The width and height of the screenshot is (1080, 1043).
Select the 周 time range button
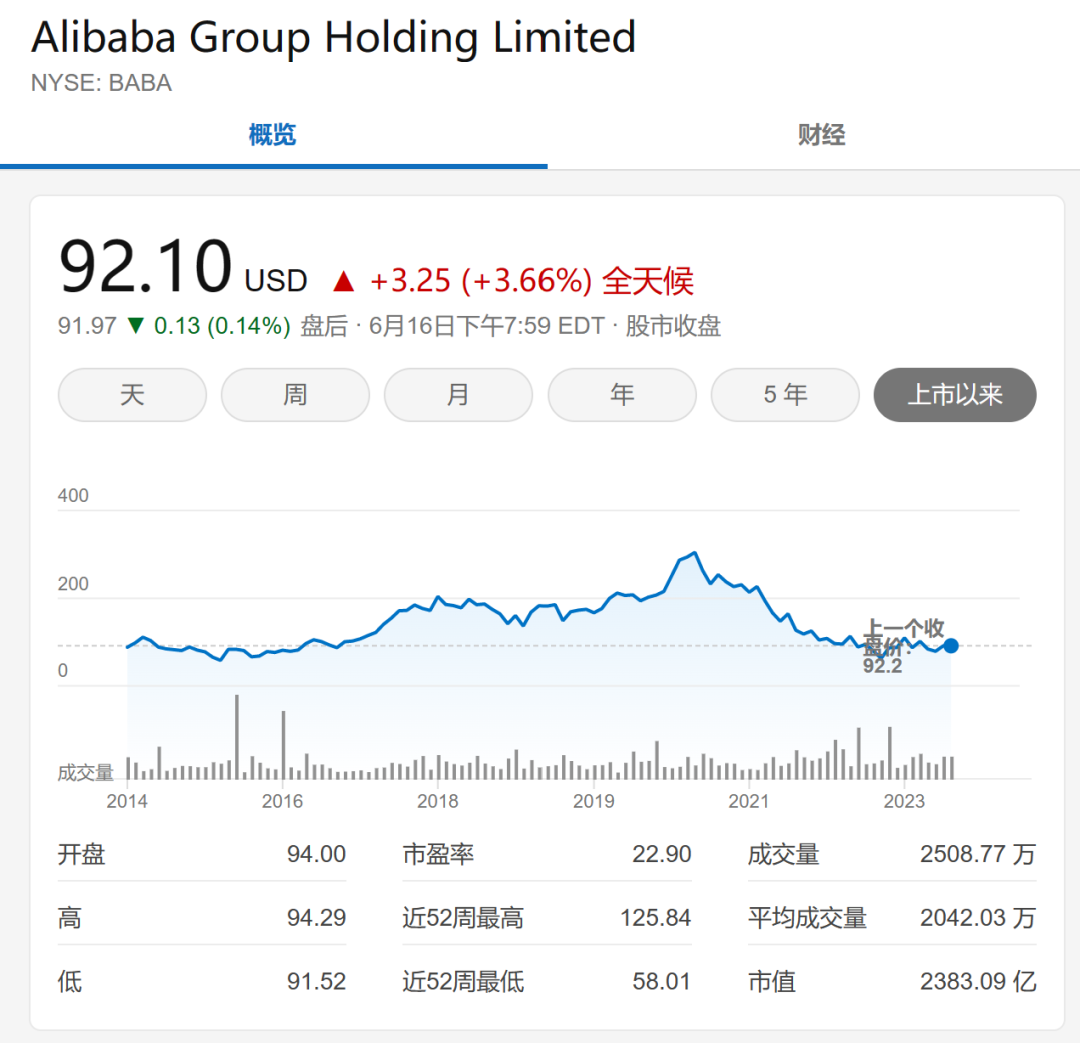(x=295, y=395)
